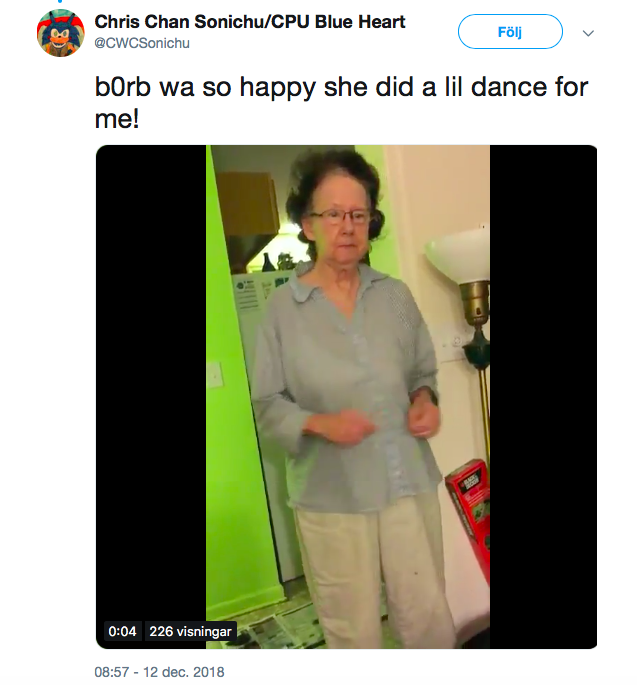Expand the tweet options chevron
The height and width of the screenshot is (685, 637).
pyautogui.click(x=588, y=33)
